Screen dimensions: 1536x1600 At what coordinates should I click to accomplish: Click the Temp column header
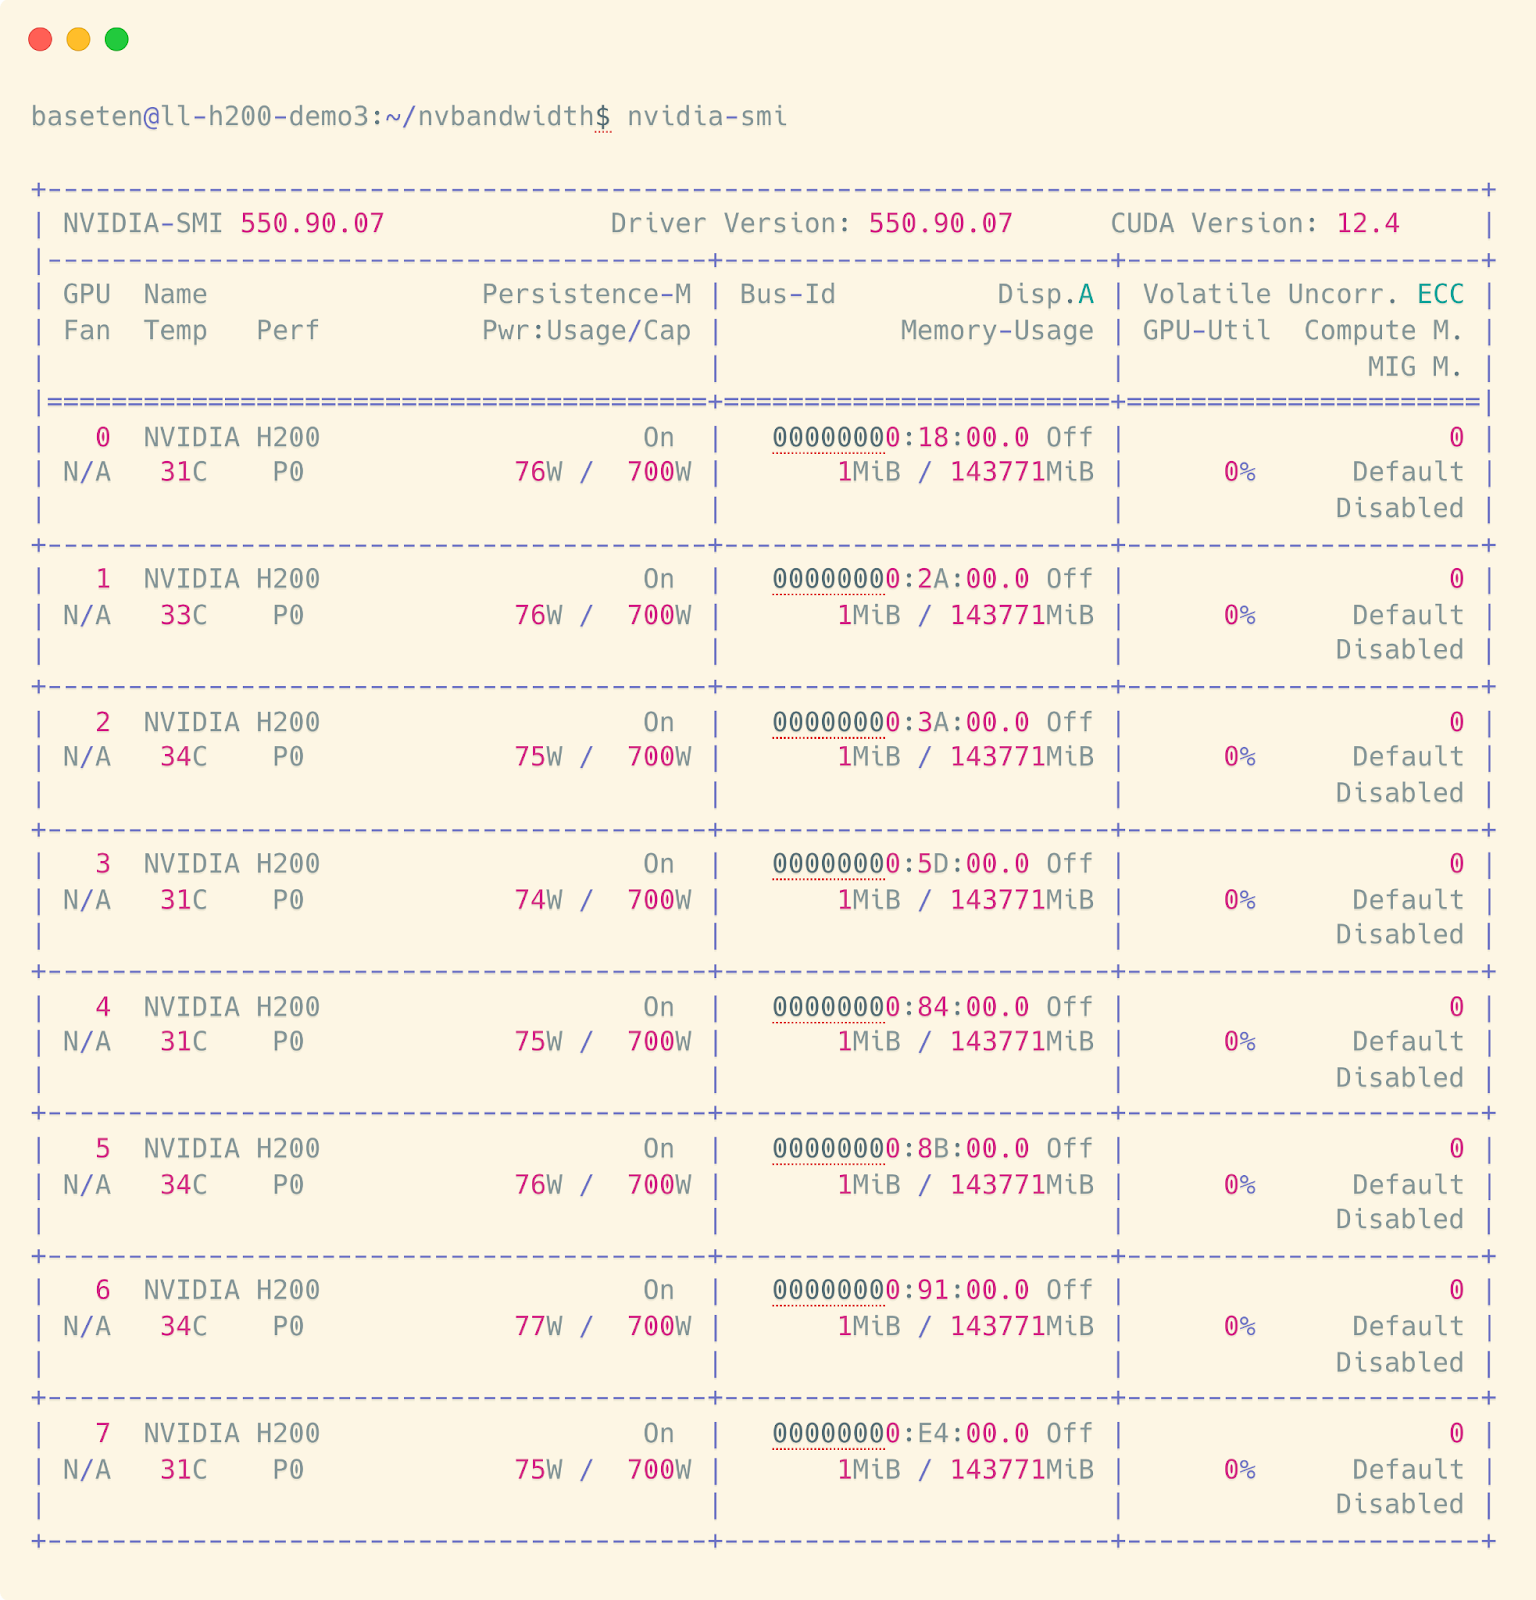coord(176,331)
